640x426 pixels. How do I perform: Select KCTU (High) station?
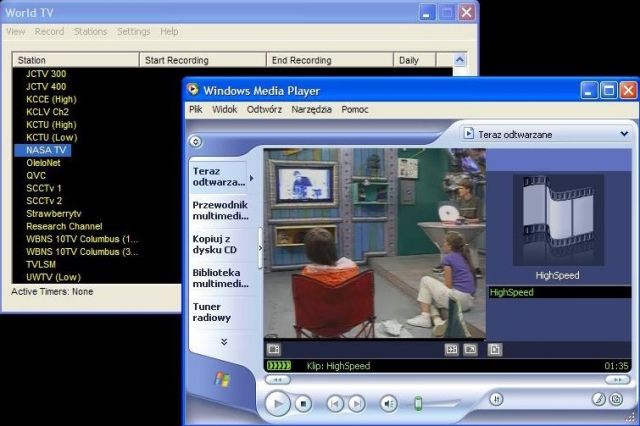point(51,124)
